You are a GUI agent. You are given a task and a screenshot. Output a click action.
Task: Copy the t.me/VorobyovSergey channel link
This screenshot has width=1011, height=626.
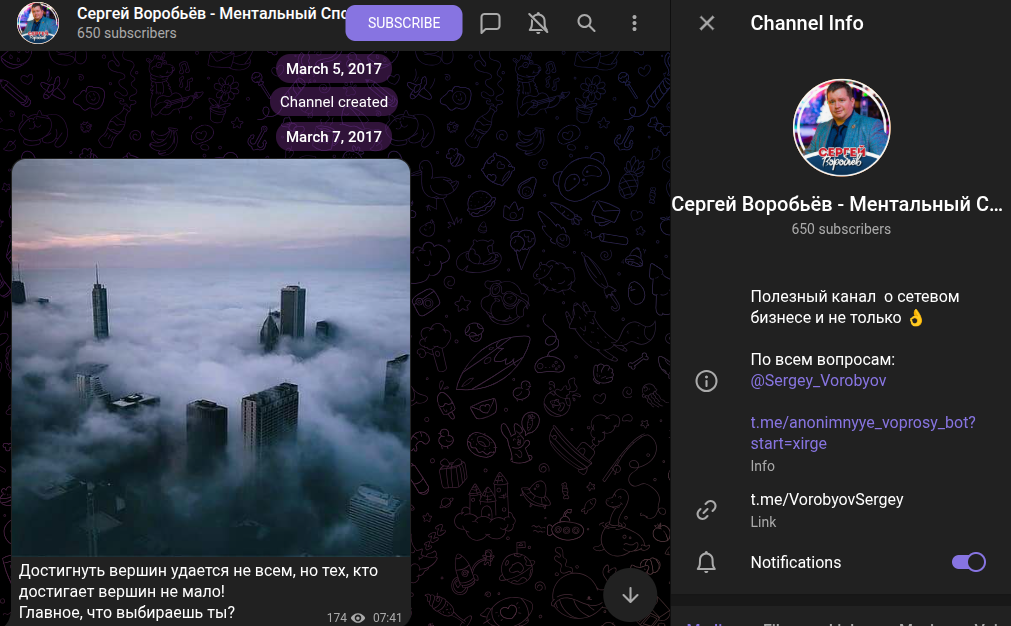point(827,499)
